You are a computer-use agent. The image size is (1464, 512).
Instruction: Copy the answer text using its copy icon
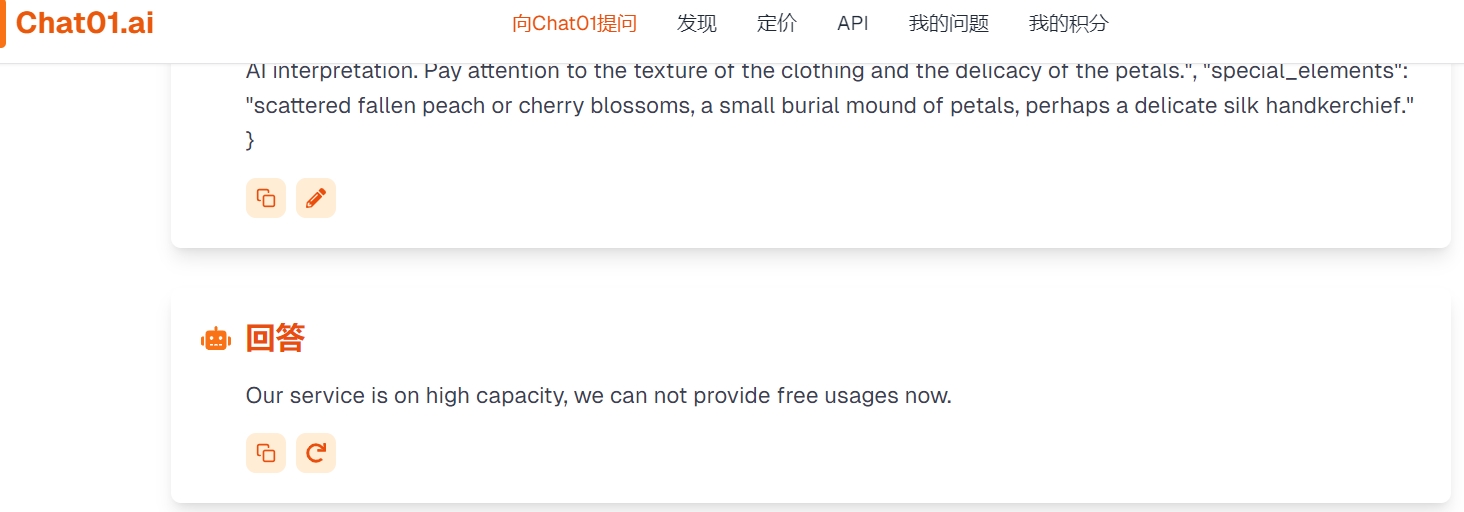266,453
